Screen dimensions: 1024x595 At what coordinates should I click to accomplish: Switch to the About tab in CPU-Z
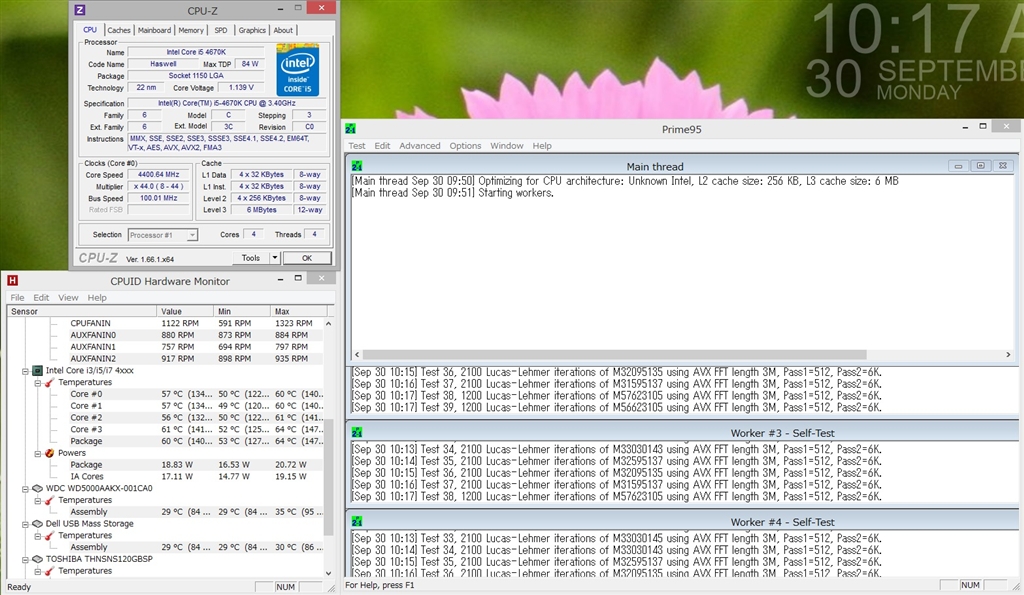click(x=283, y=30)
